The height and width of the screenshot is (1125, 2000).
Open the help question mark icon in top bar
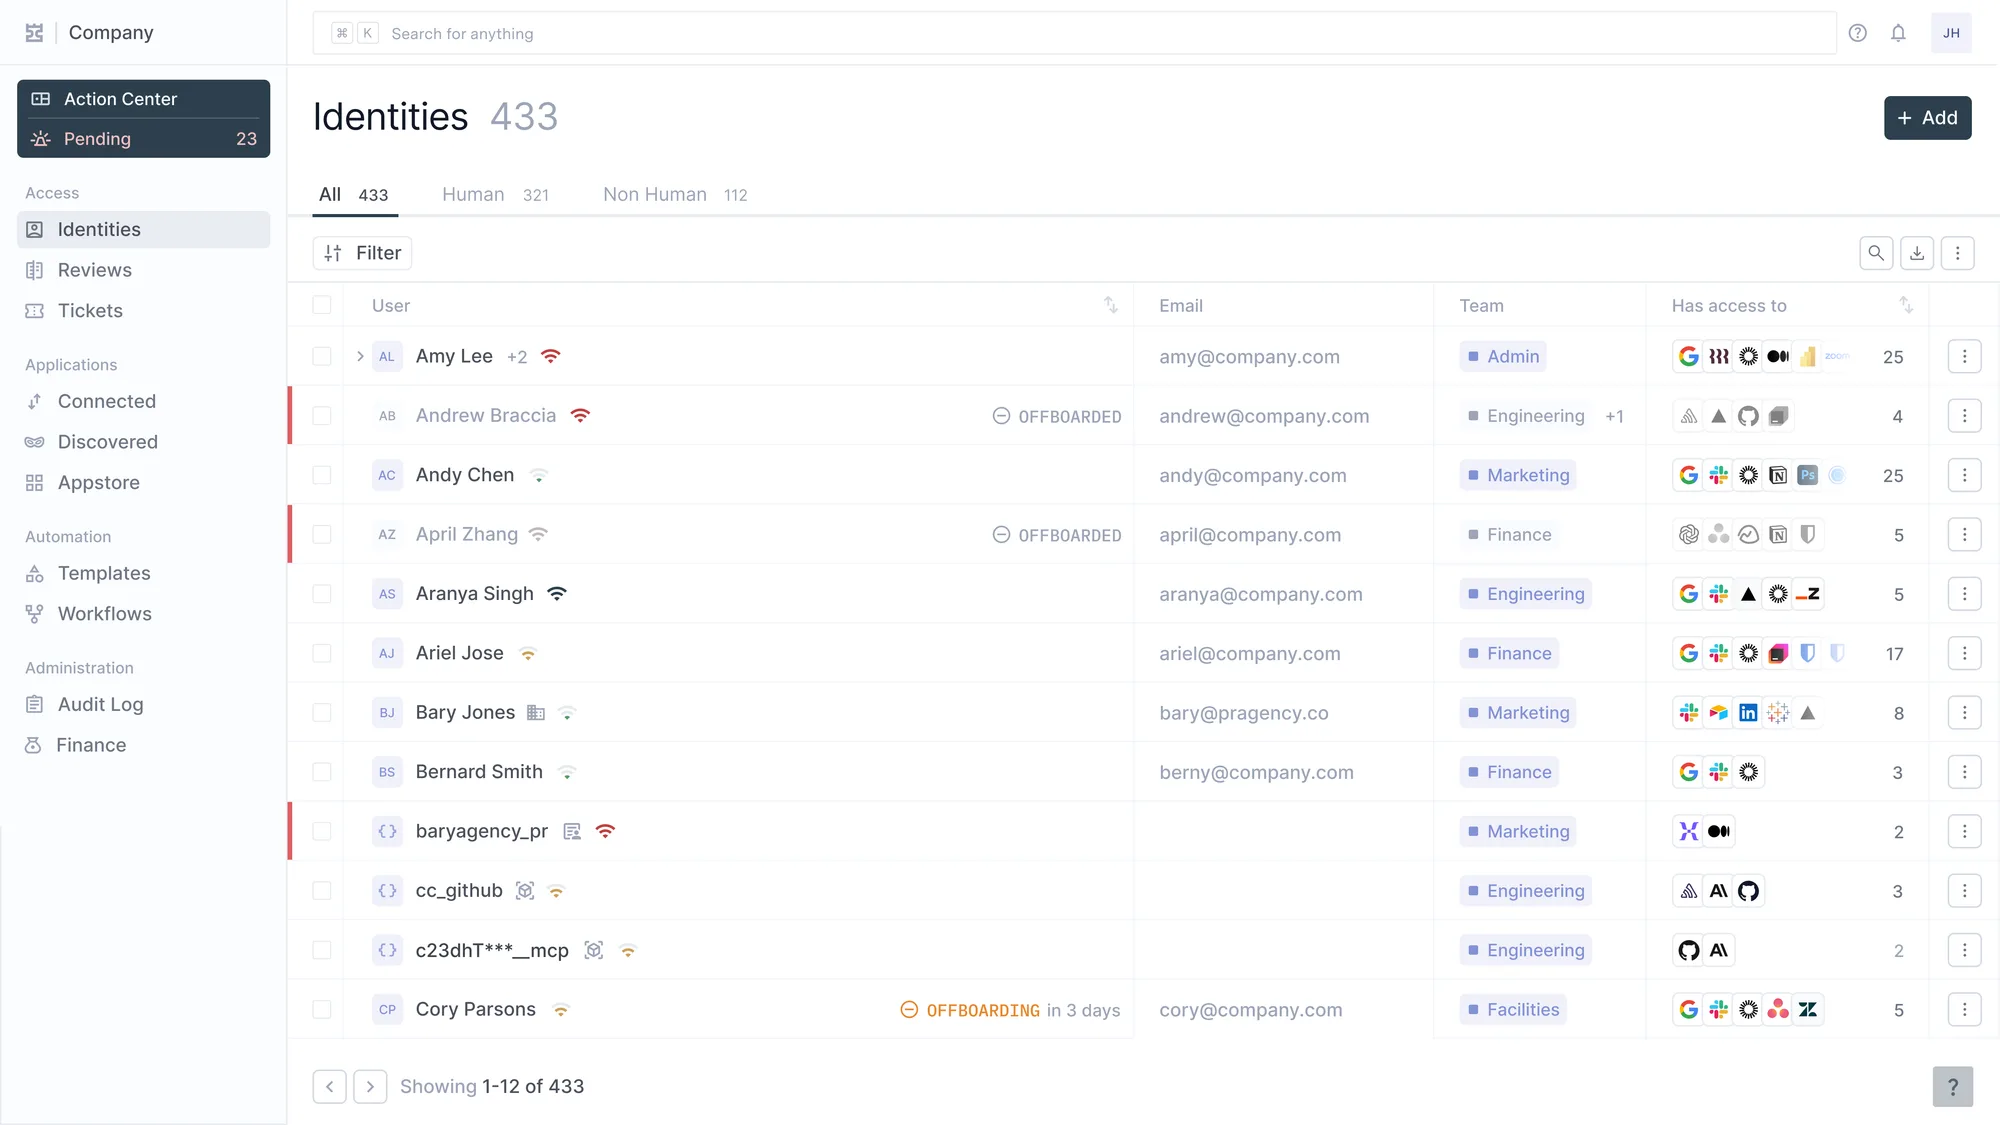1857,33
